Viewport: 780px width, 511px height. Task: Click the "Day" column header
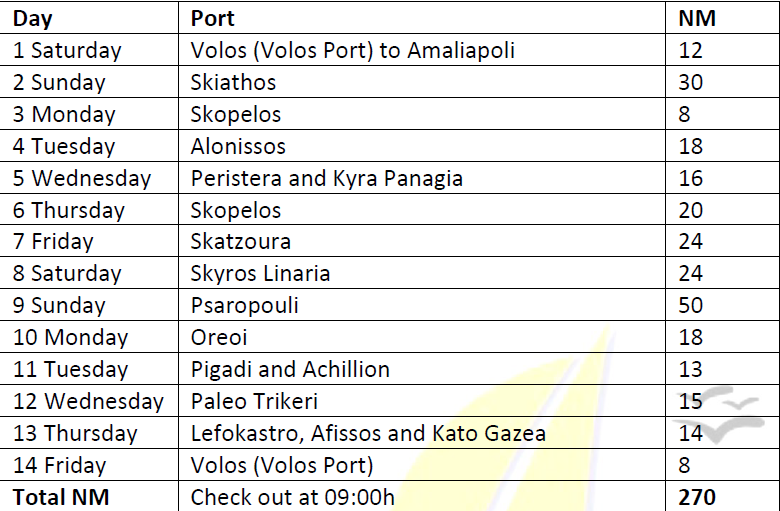pos(33,18)
